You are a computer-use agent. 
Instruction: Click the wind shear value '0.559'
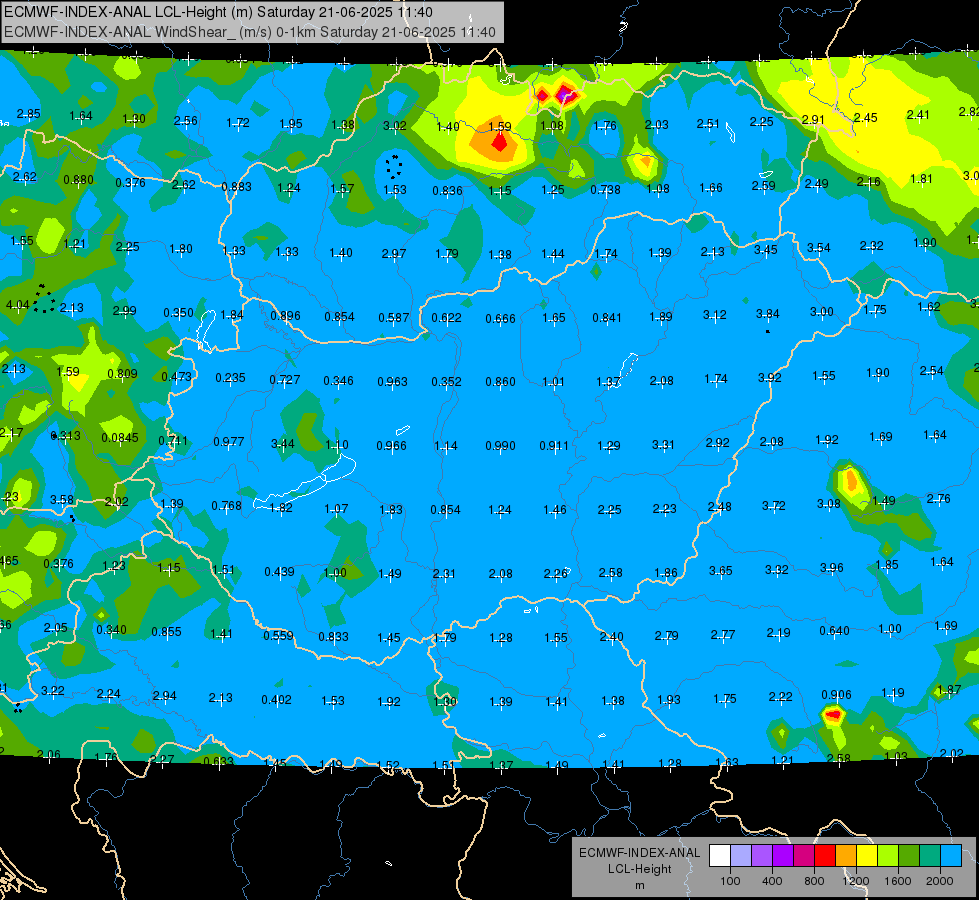click(278, 636)
